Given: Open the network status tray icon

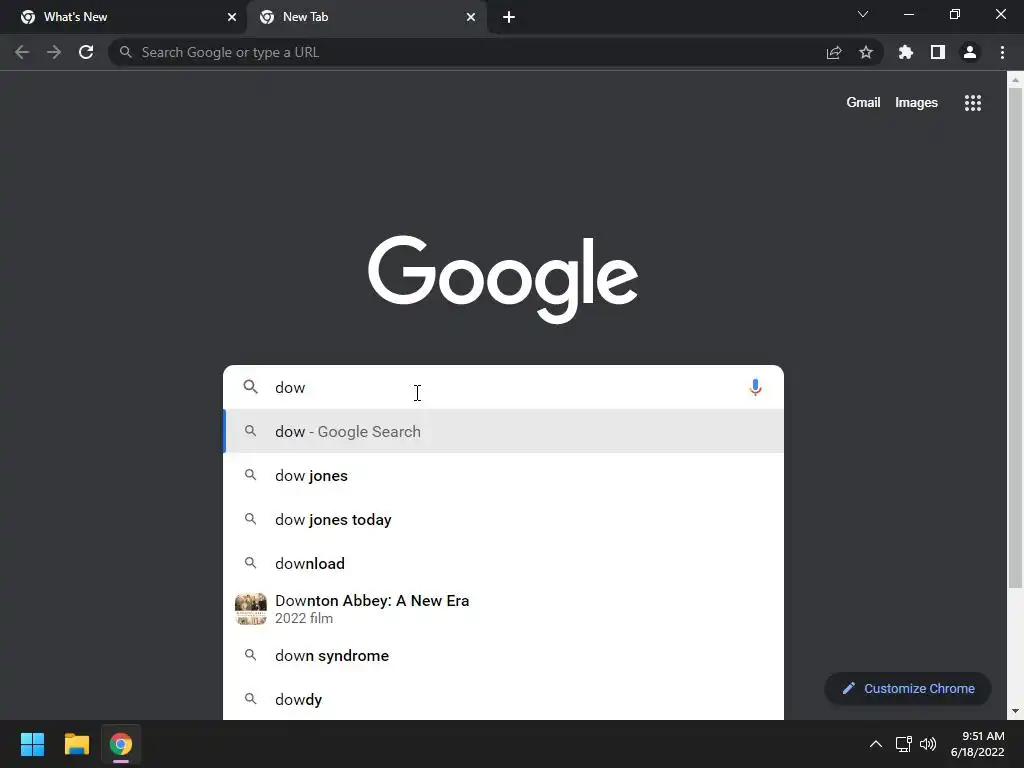Looking at the screenshot, I should [904, 744].
